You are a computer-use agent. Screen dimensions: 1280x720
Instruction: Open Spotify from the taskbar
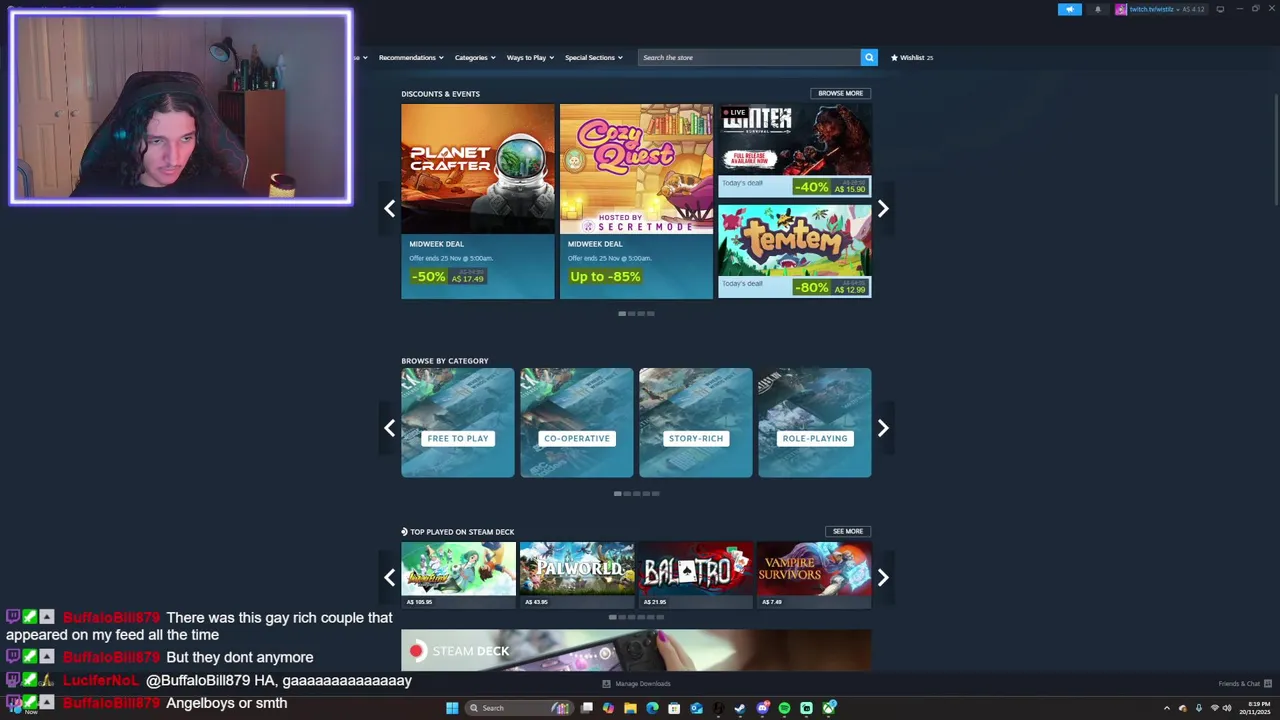click(x=784, y=708)
